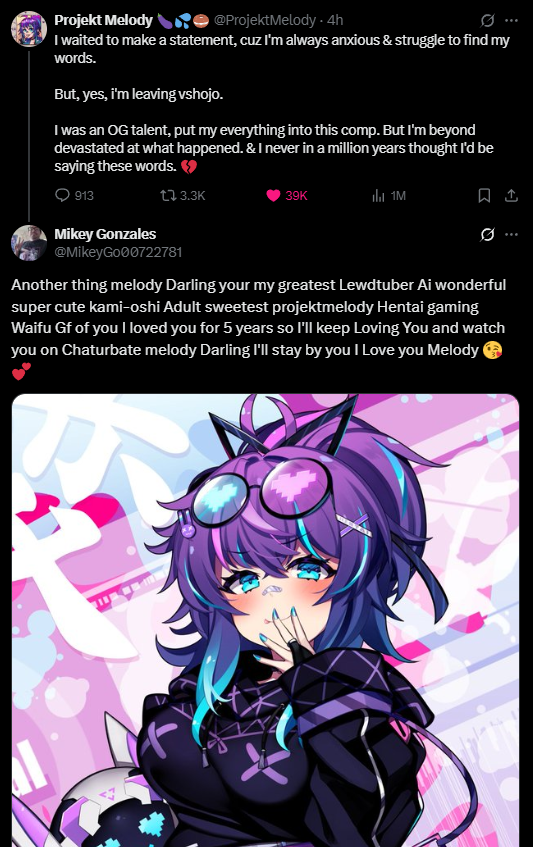Open more options for Projekt Melody tweet

pyautogui.click(x=511, y=21)
